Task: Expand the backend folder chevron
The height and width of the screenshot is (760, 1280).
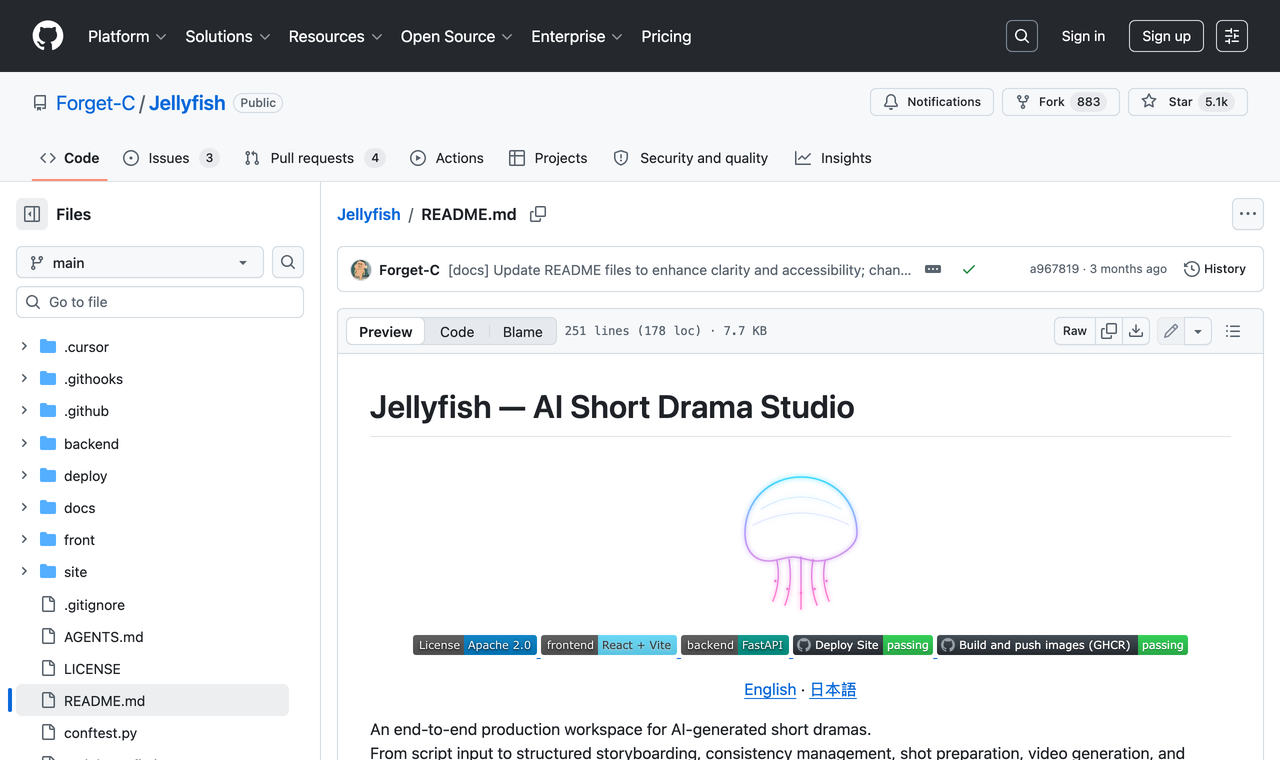Action: [24, 443]
